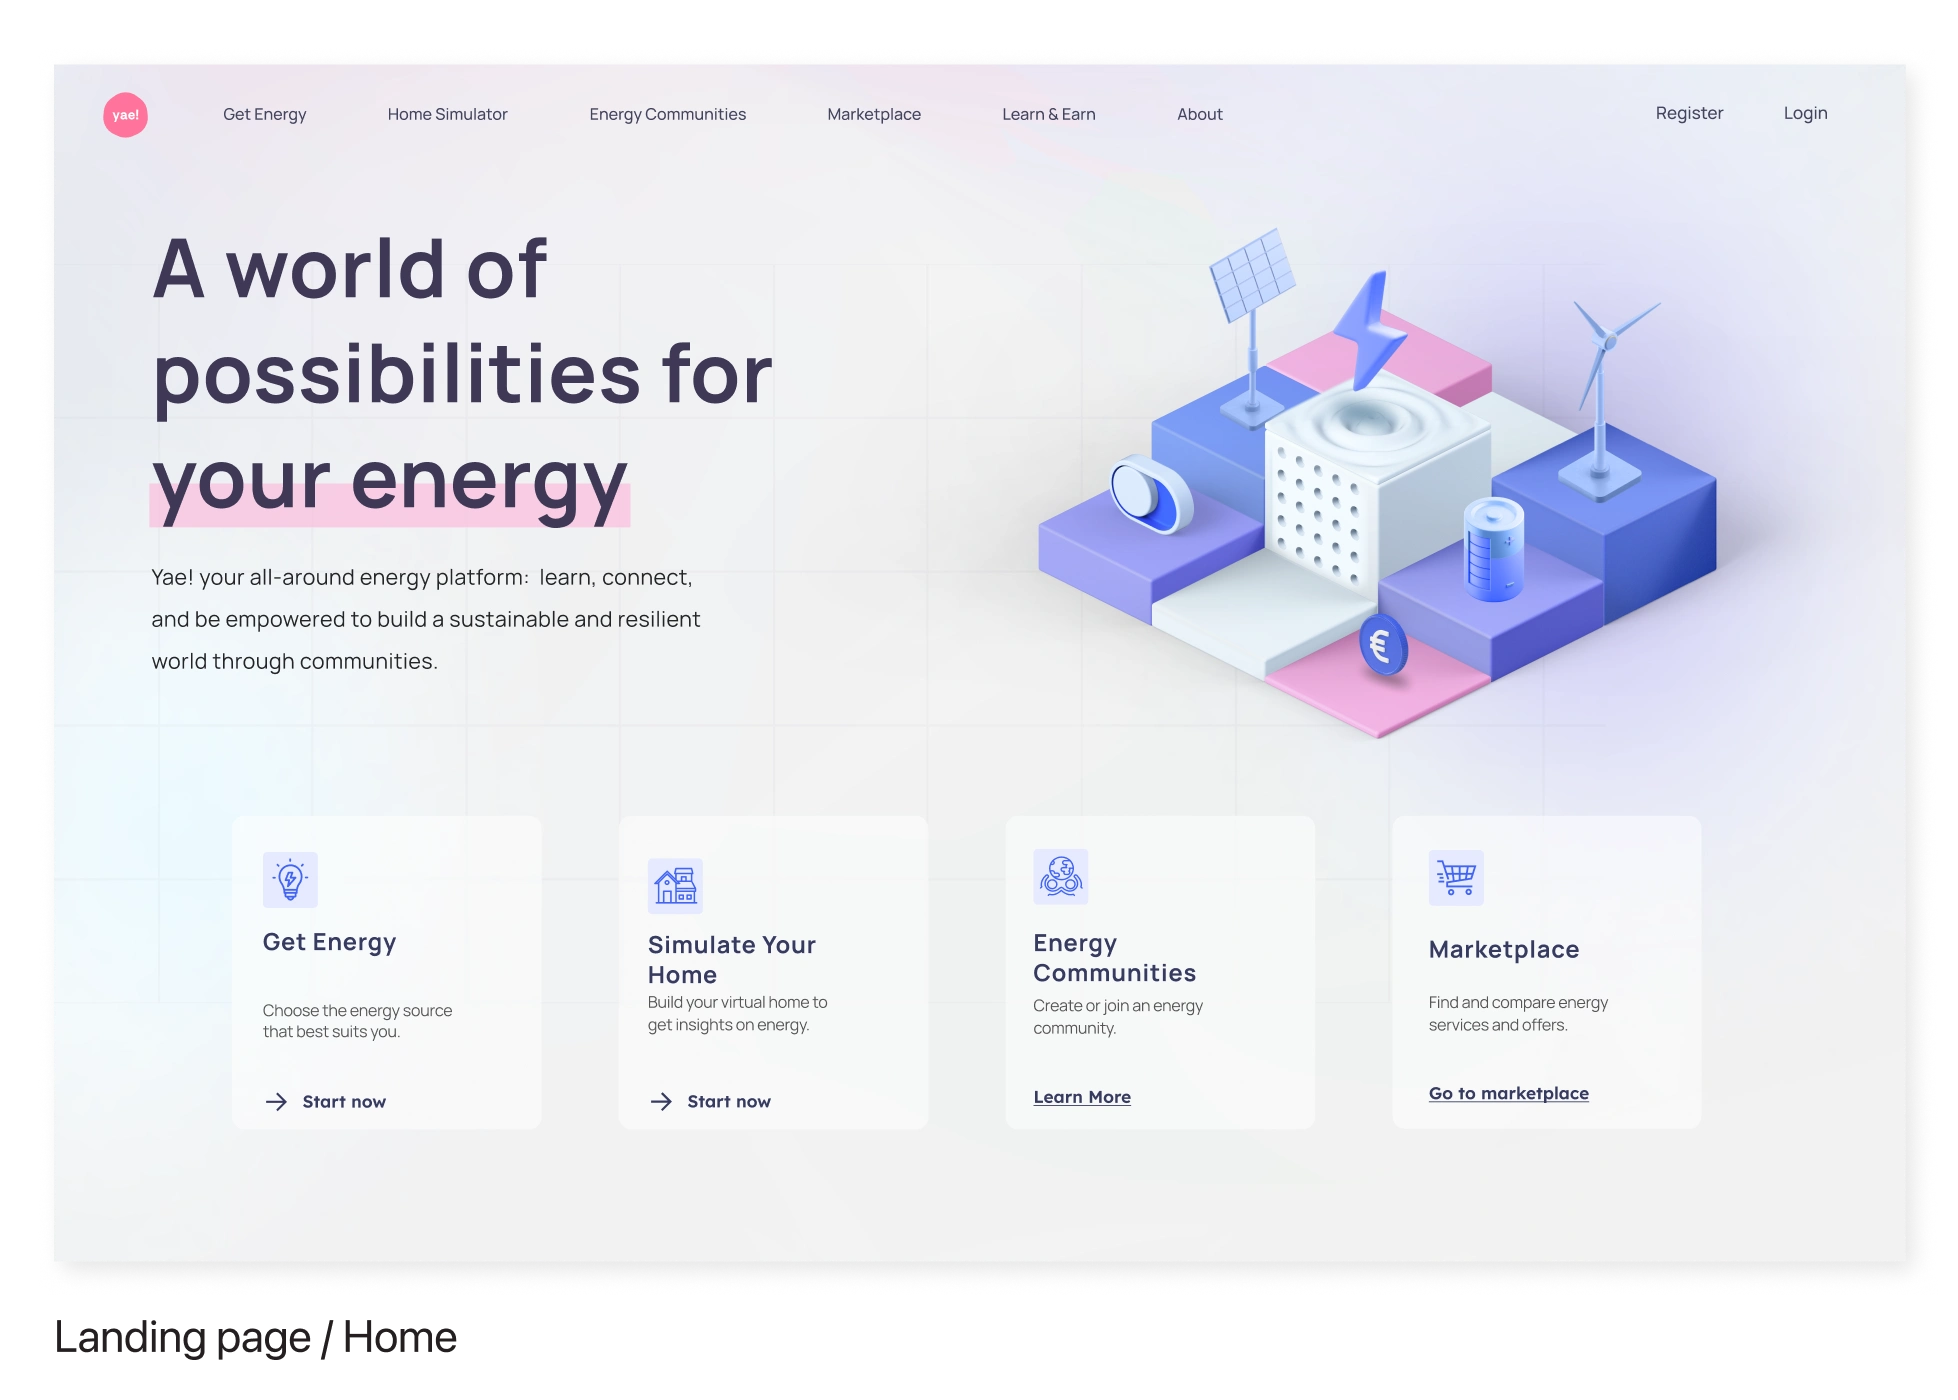Follow the Learn More link
1958x1400 pixels.
coord(1082,1097)
